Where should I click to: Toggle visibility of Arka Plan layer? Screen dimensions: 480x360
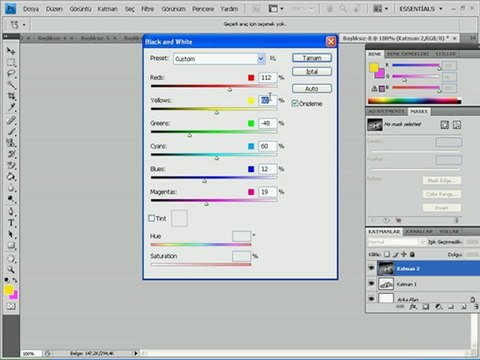point(371,298)
